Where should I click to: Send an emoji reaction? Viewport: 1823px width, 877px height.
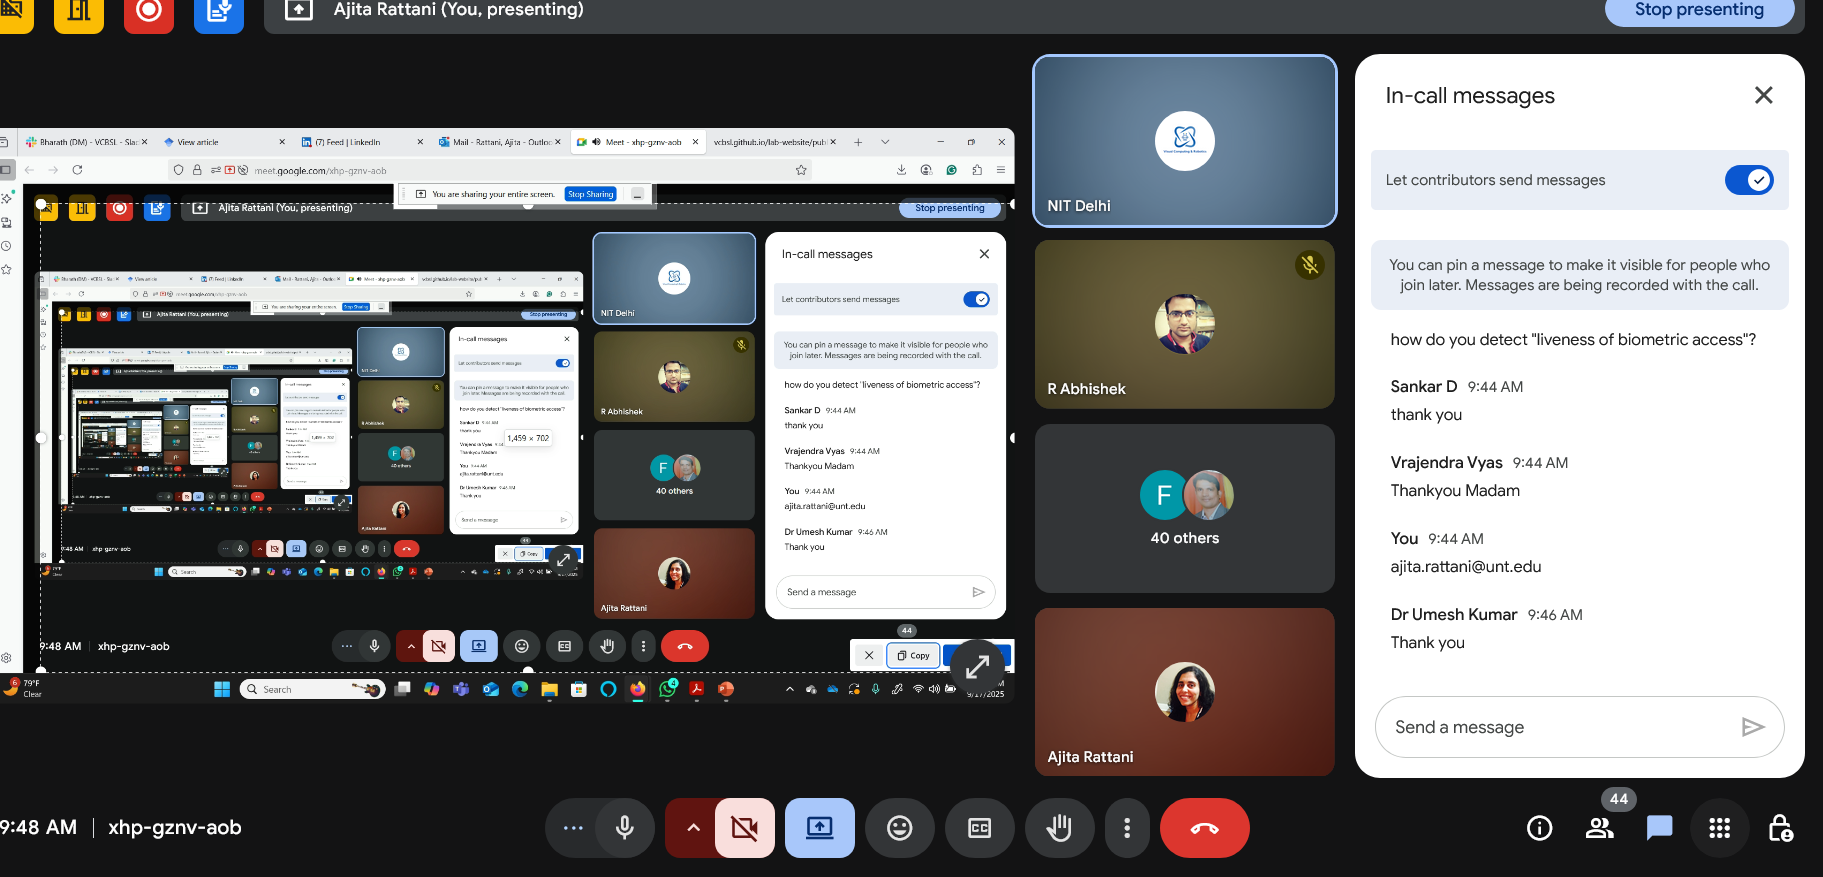pyautogui.click(x=899, y=828)
